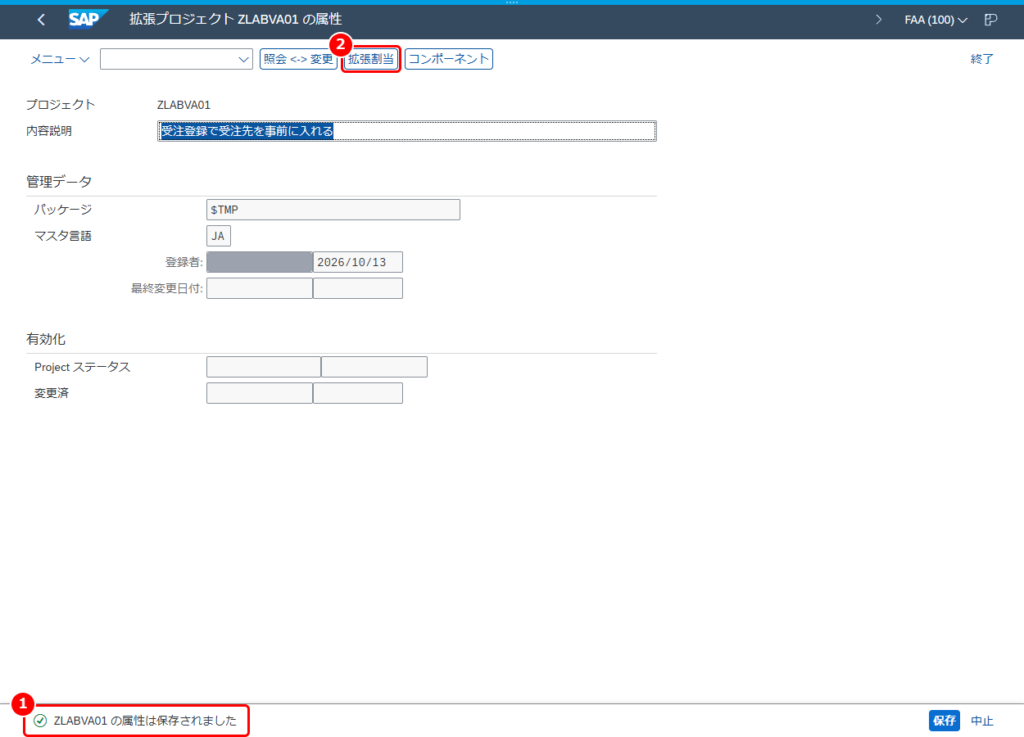Open the FAA (100) system dropdown
This screenshot has width=1024, height=737.
click(x=935, y=20)
